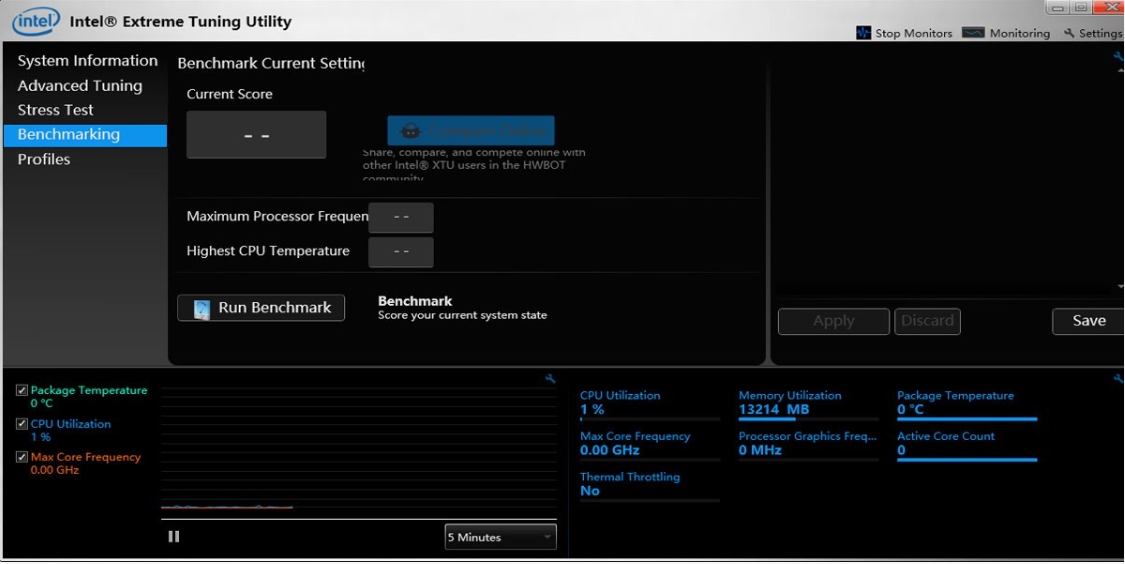The image size is (1125, 564).
Task: Open the System Information section
Action: (x=87, y=61)
